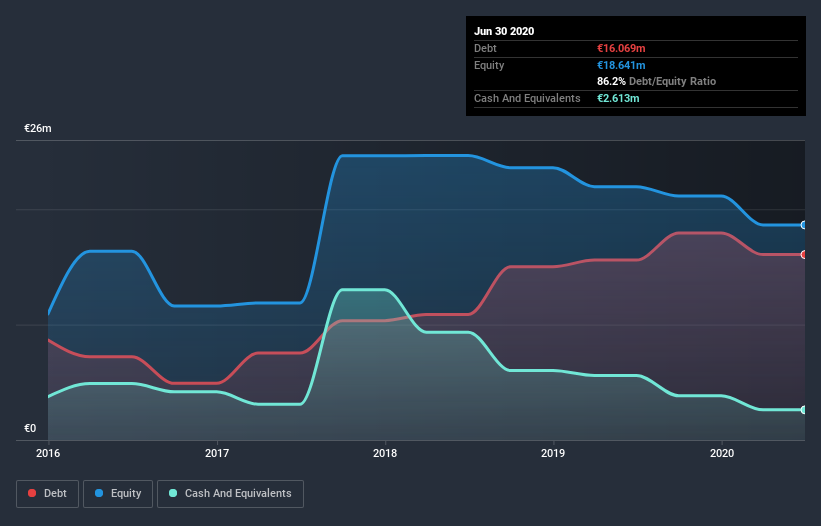Screen dimensions: 821x526
Task: Click the Jun 30 2020 tooltip date
Action: tap(504, 31)
